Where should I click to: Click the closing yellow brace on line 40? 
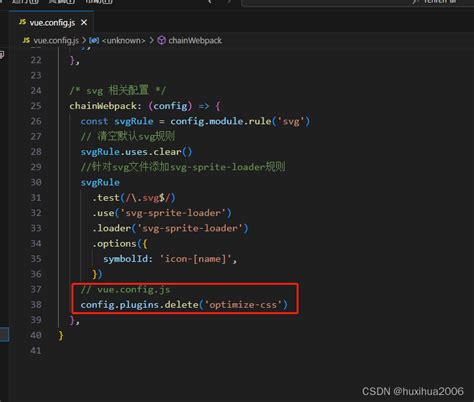[61, 335]
